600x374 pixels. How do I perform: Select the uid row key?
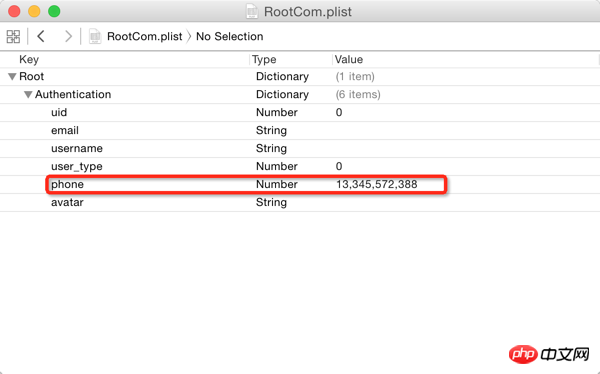[59, 113]
